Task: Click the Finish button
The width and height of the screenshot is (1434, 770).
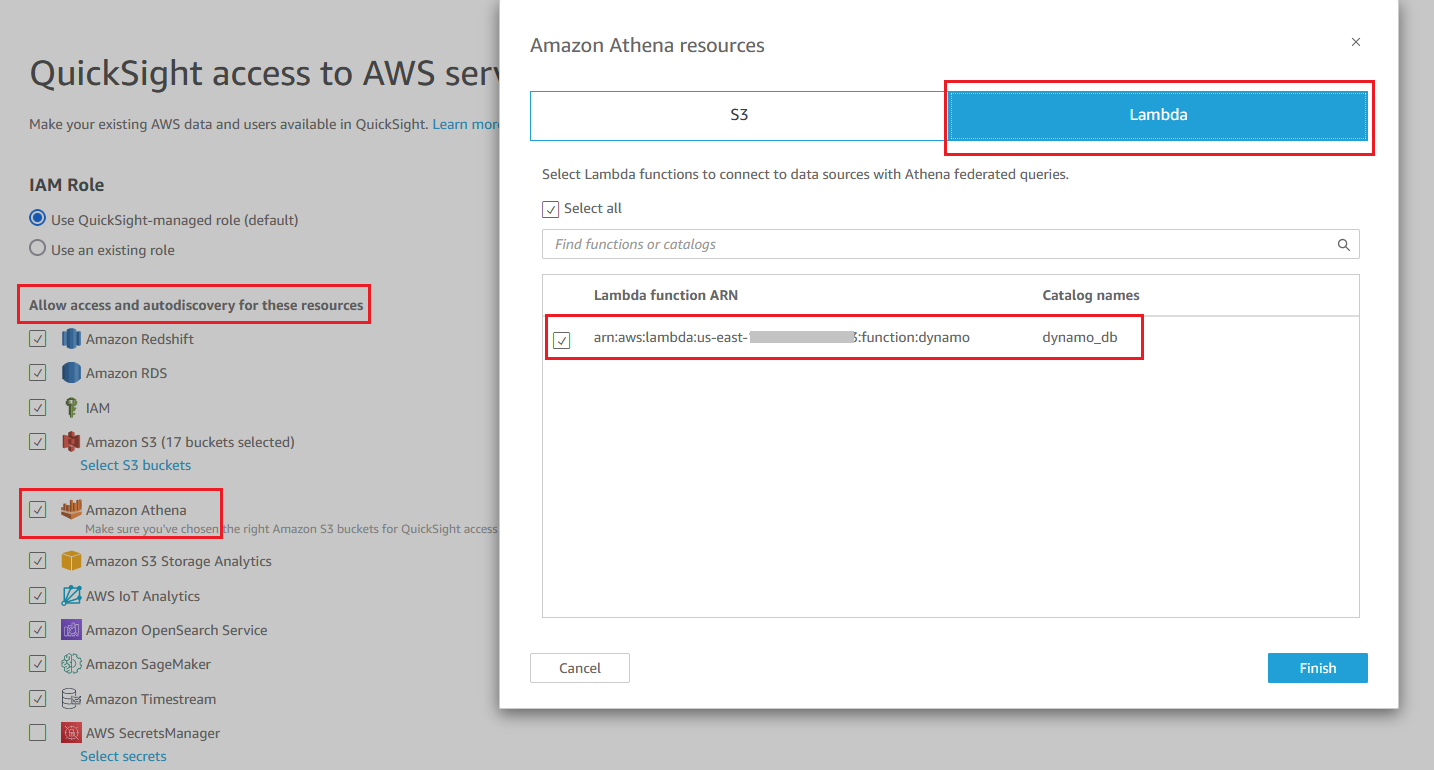Action: coord(1318,668)
